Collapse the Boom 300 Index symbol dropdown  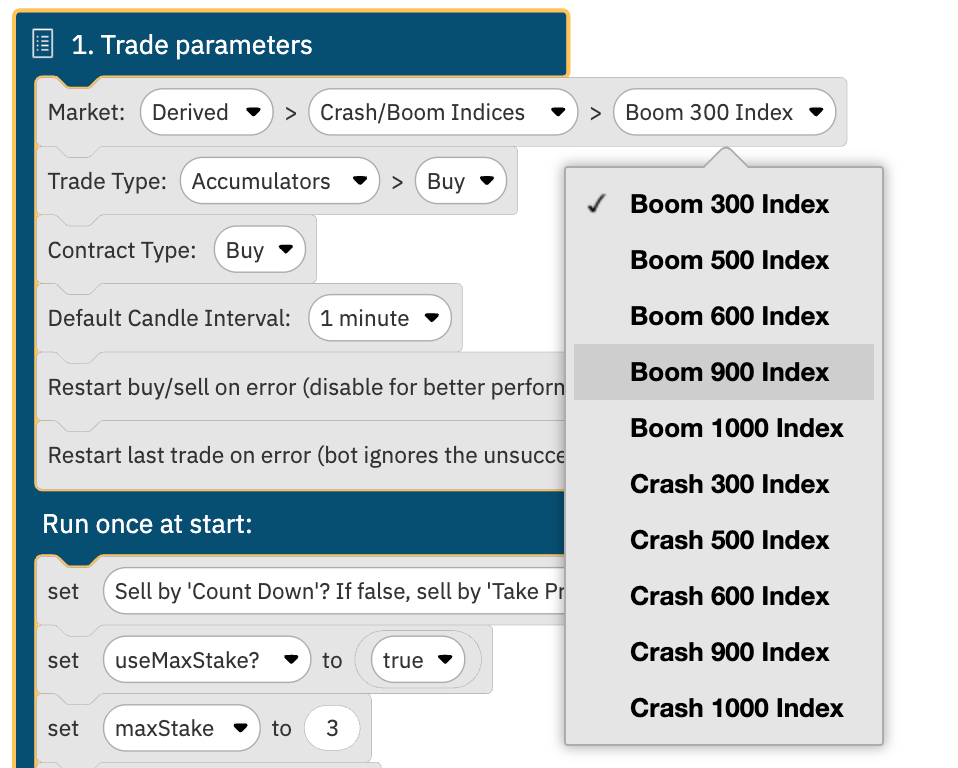pos(724,112)
